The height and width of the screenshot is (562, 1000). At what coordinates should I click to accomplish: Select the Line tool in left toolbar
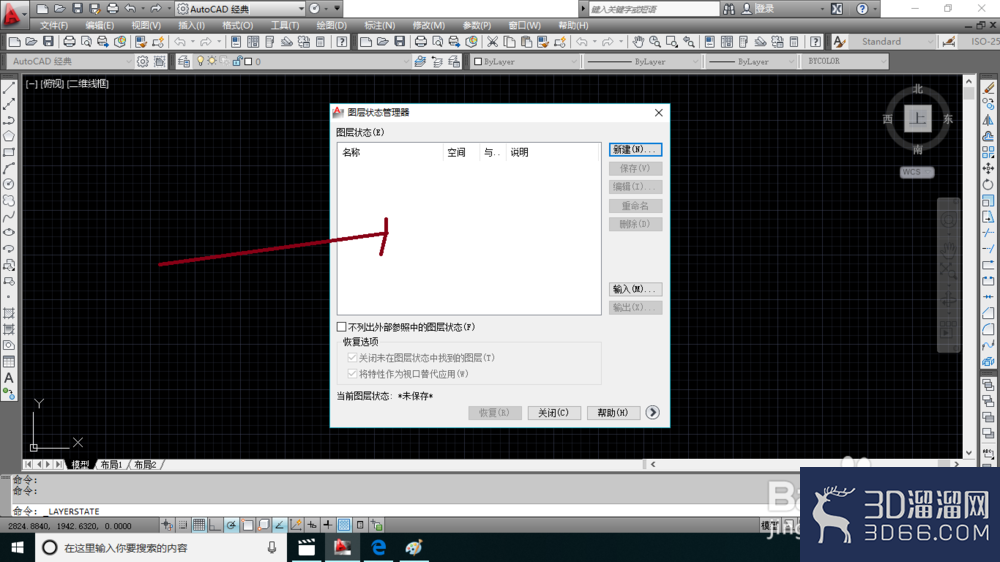click(x=9, y=88)
